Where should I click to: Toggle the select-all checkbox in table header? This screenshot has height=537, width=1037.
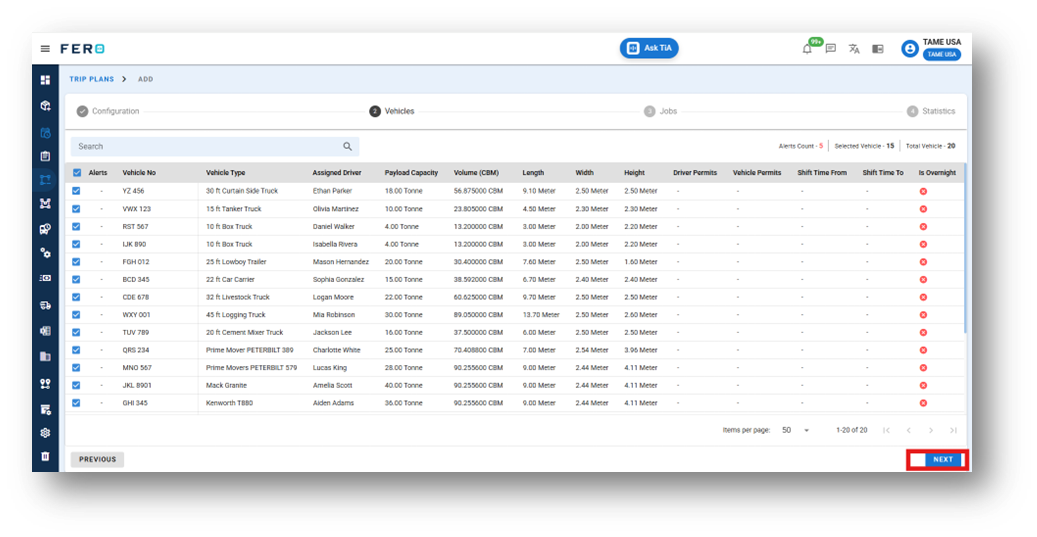tap(77, 173)
